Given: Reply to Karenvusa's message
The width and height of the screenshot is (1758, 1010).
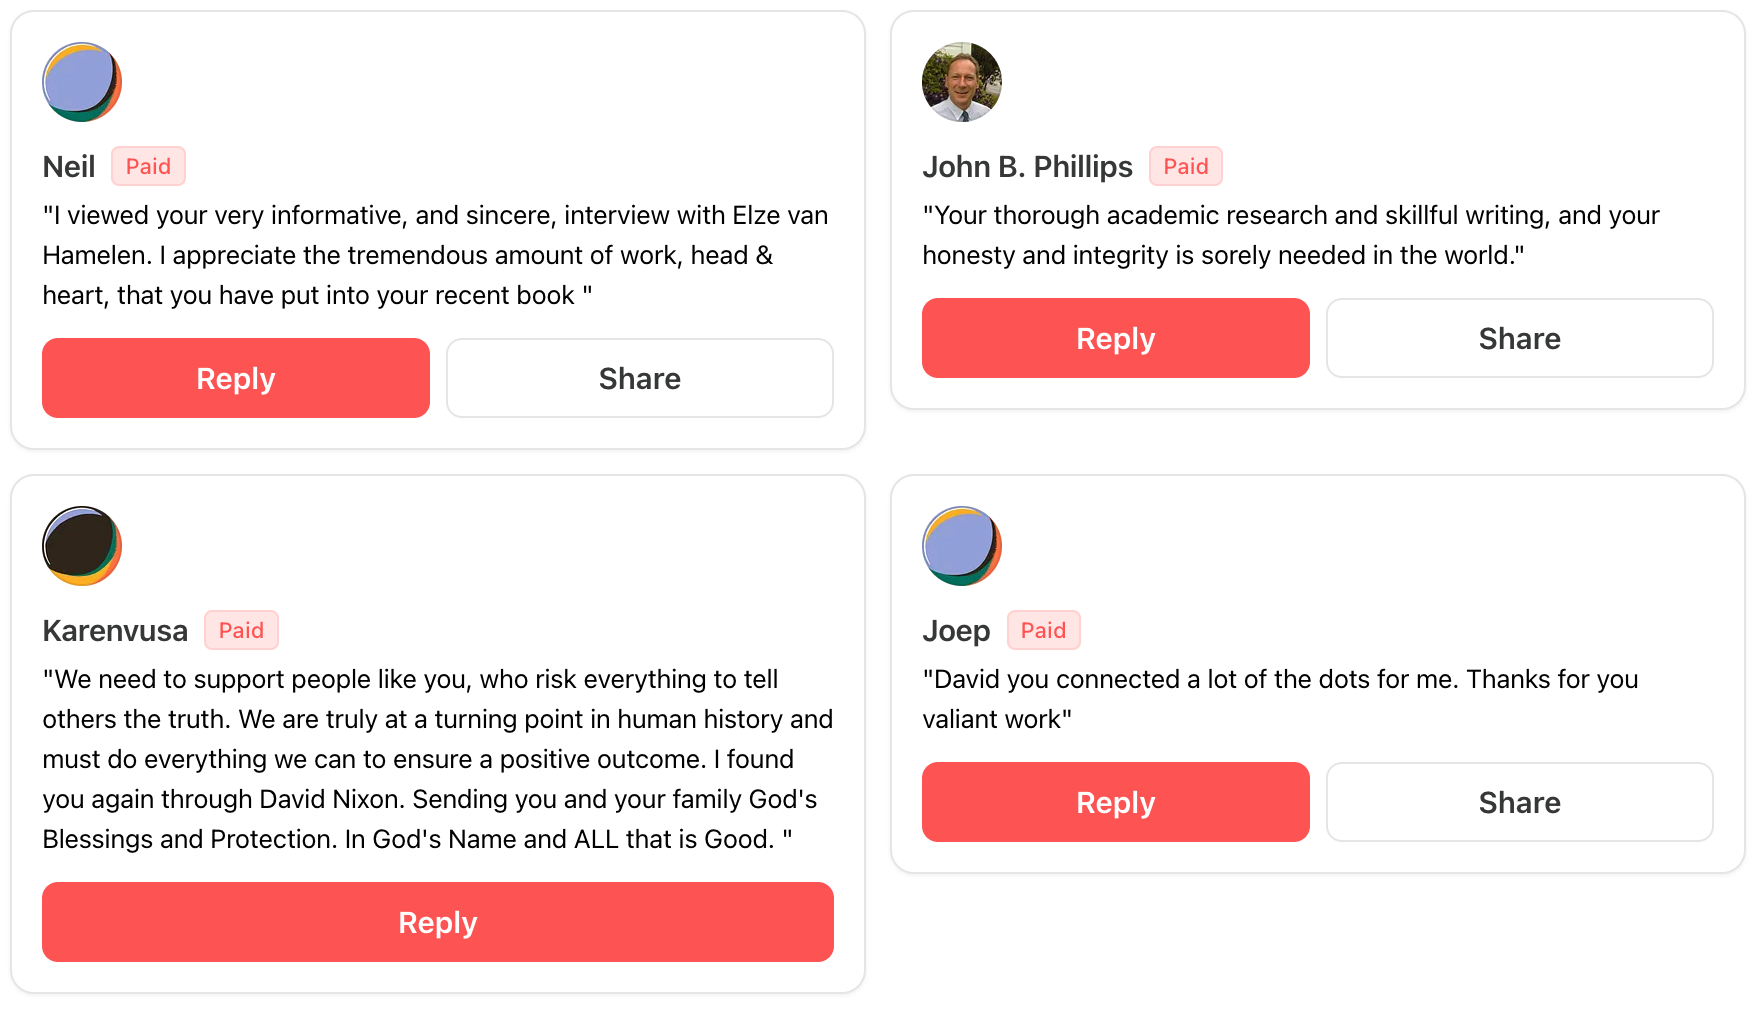Looking at the screenshot, I should pos(437,922).
